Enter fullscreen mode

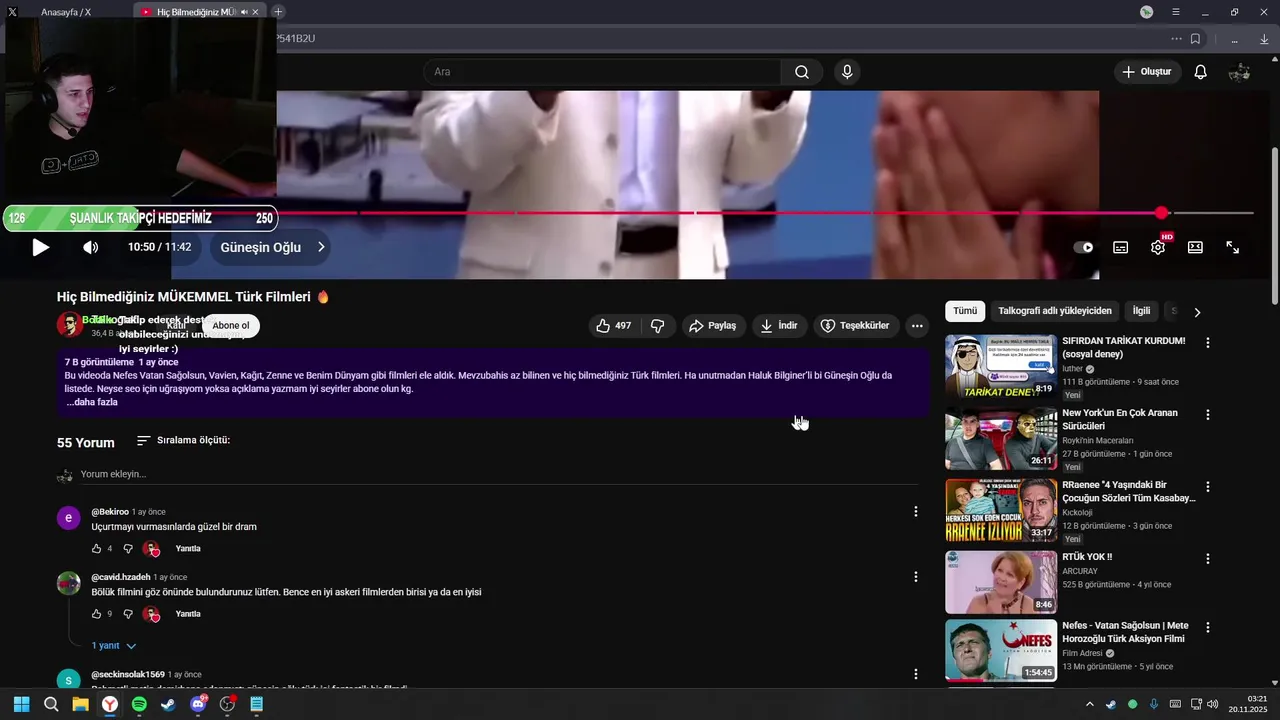[x=1233, y=247]
